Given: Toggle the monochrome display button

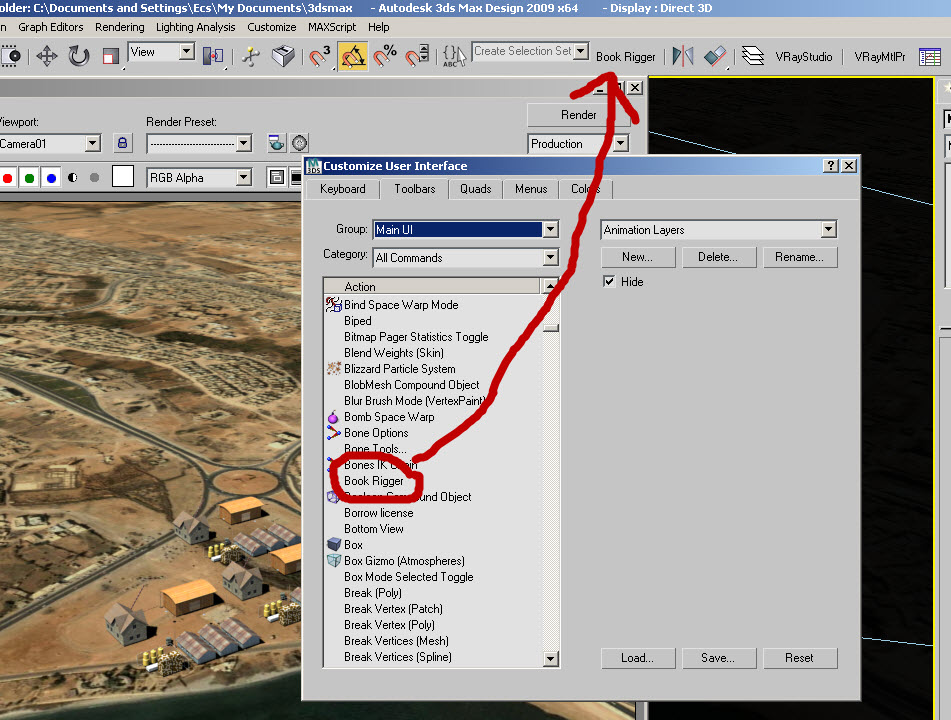Looking at the screenshot, I should 94,178.
